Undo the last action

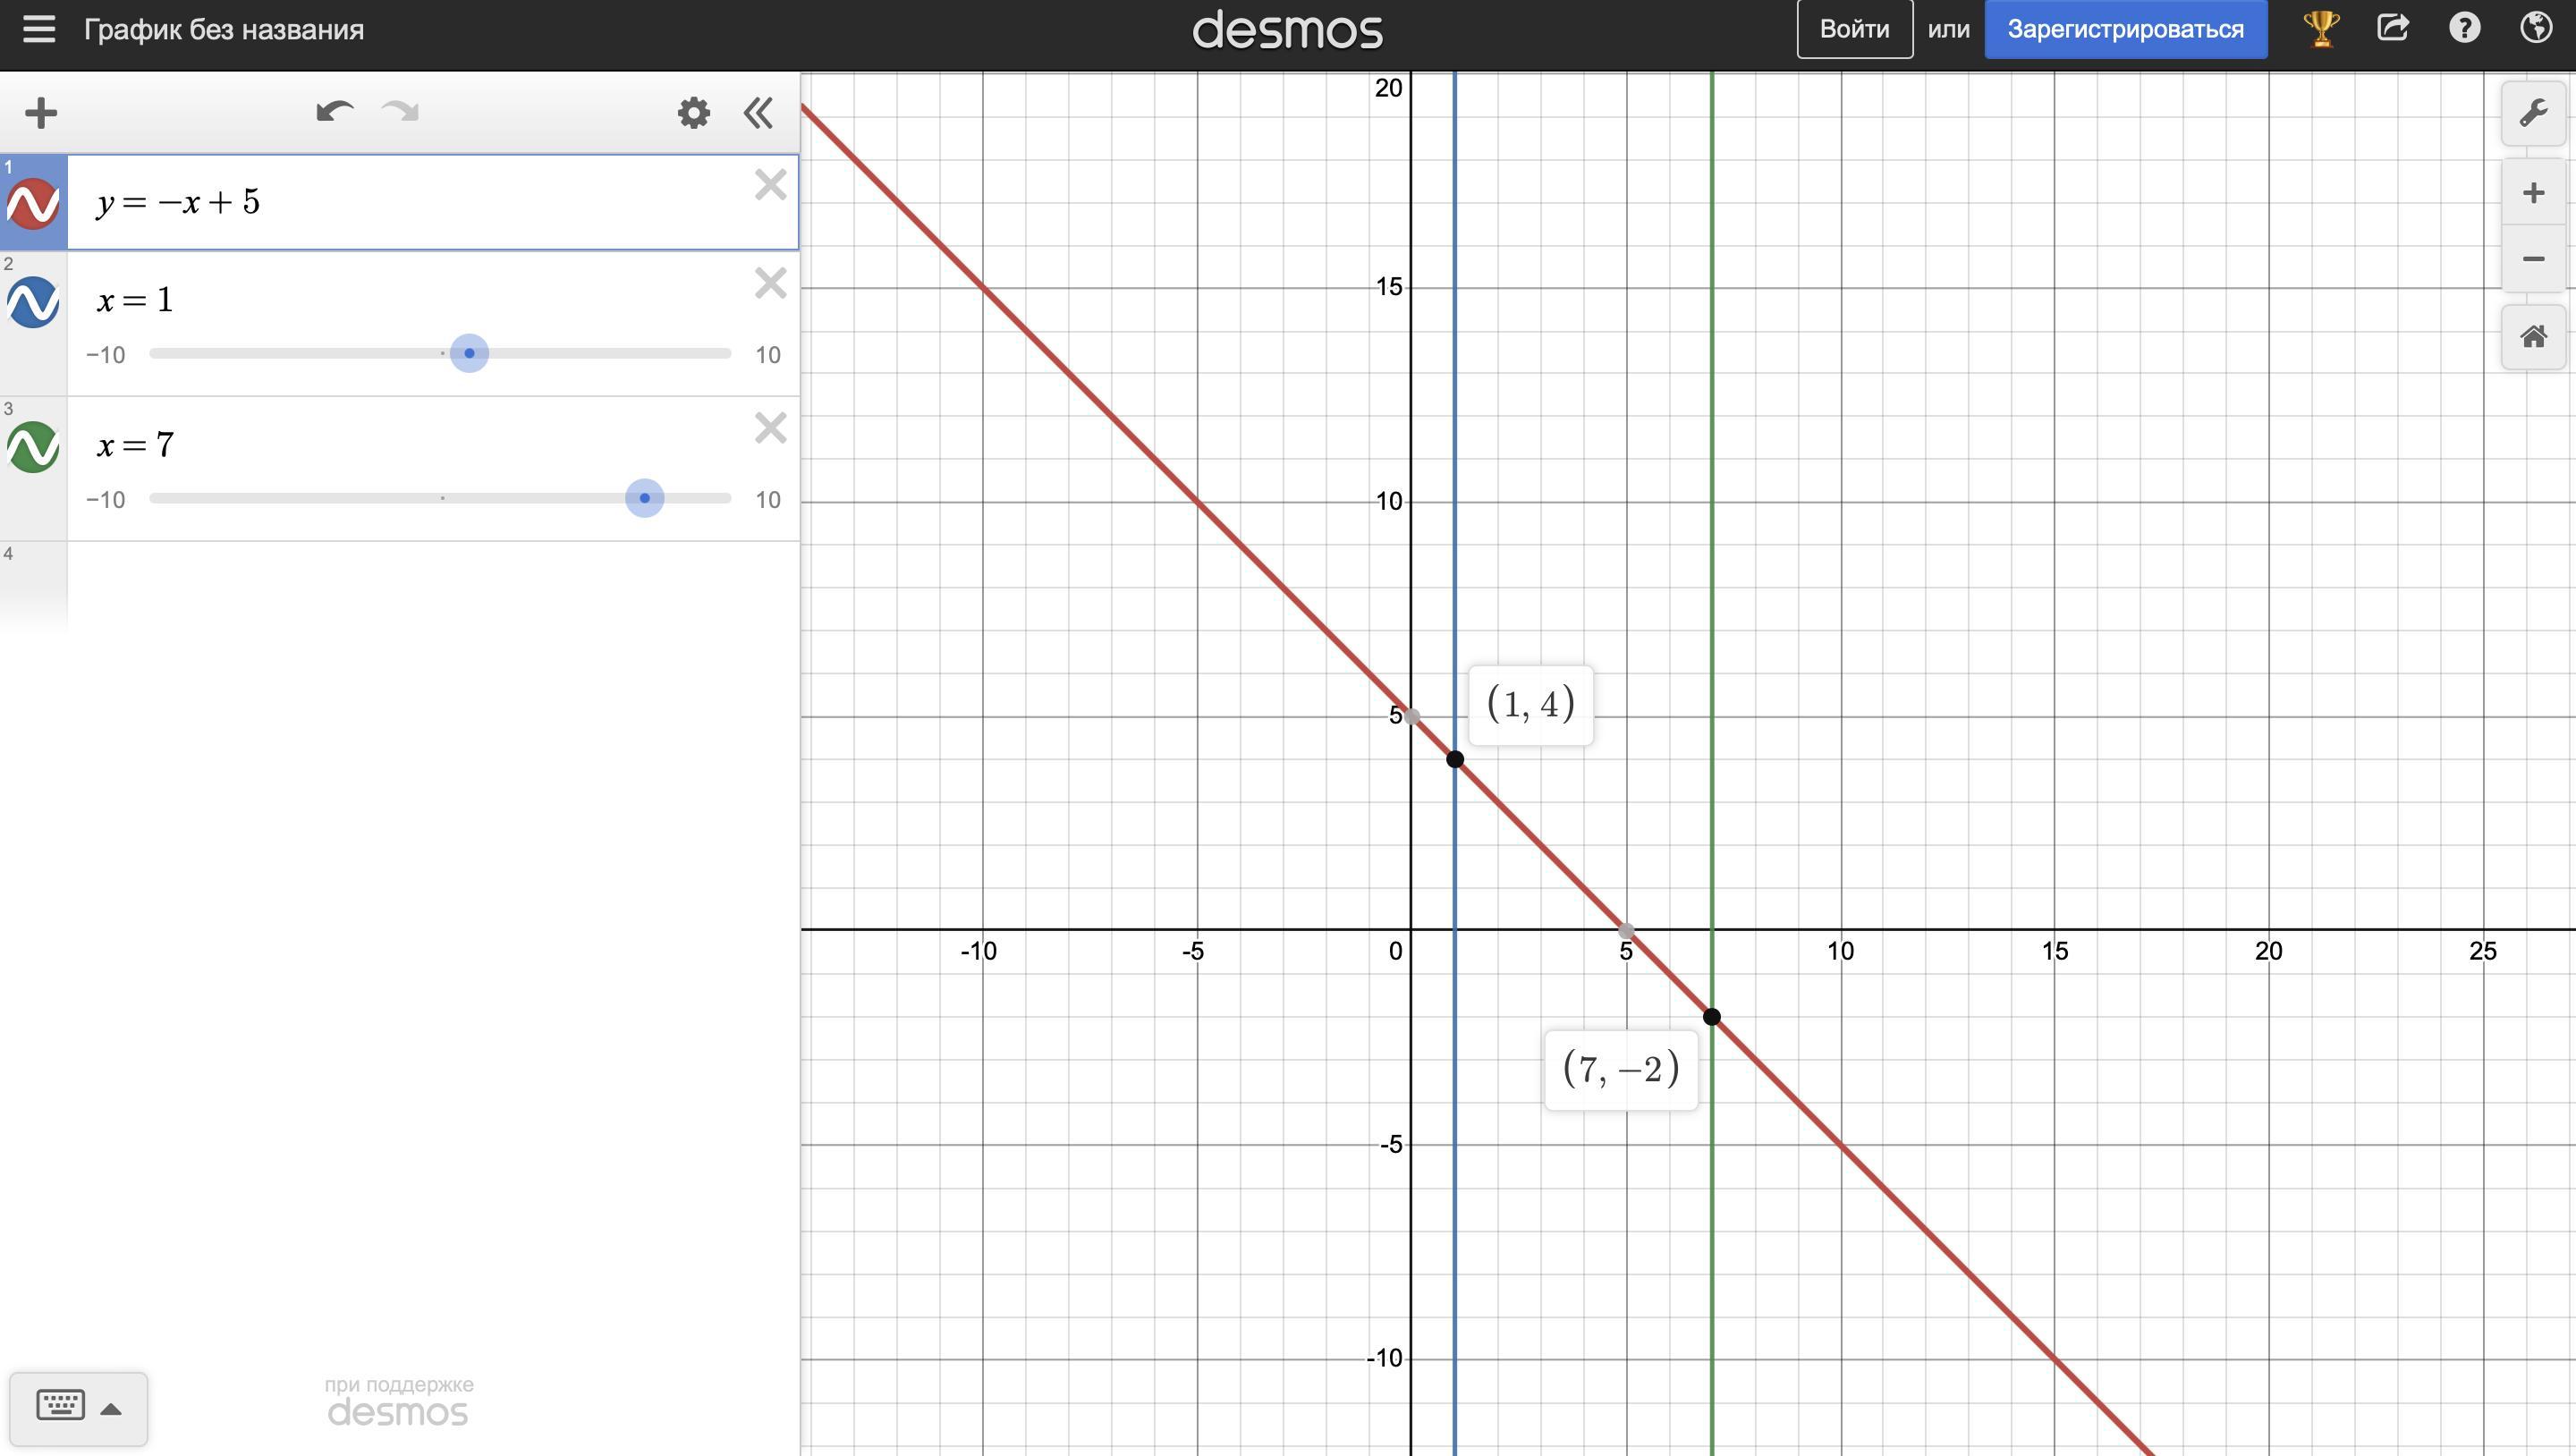(335, 111)
